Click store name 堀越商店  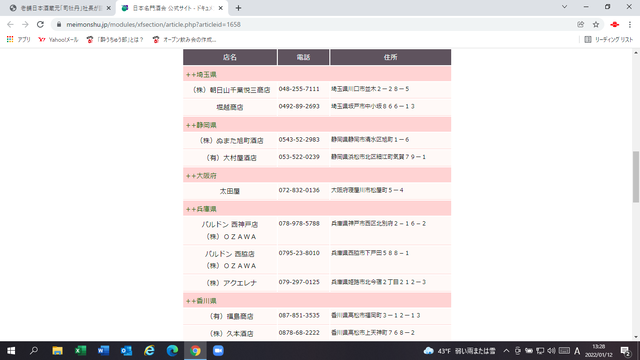tap(230, 107)
